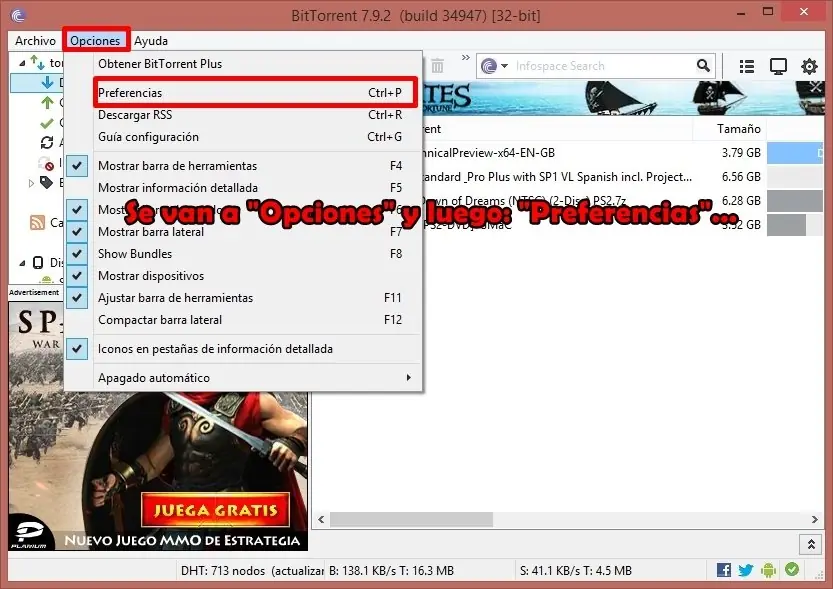Click progress bar of 6.28 GB torrent

[x=795, y=201]
